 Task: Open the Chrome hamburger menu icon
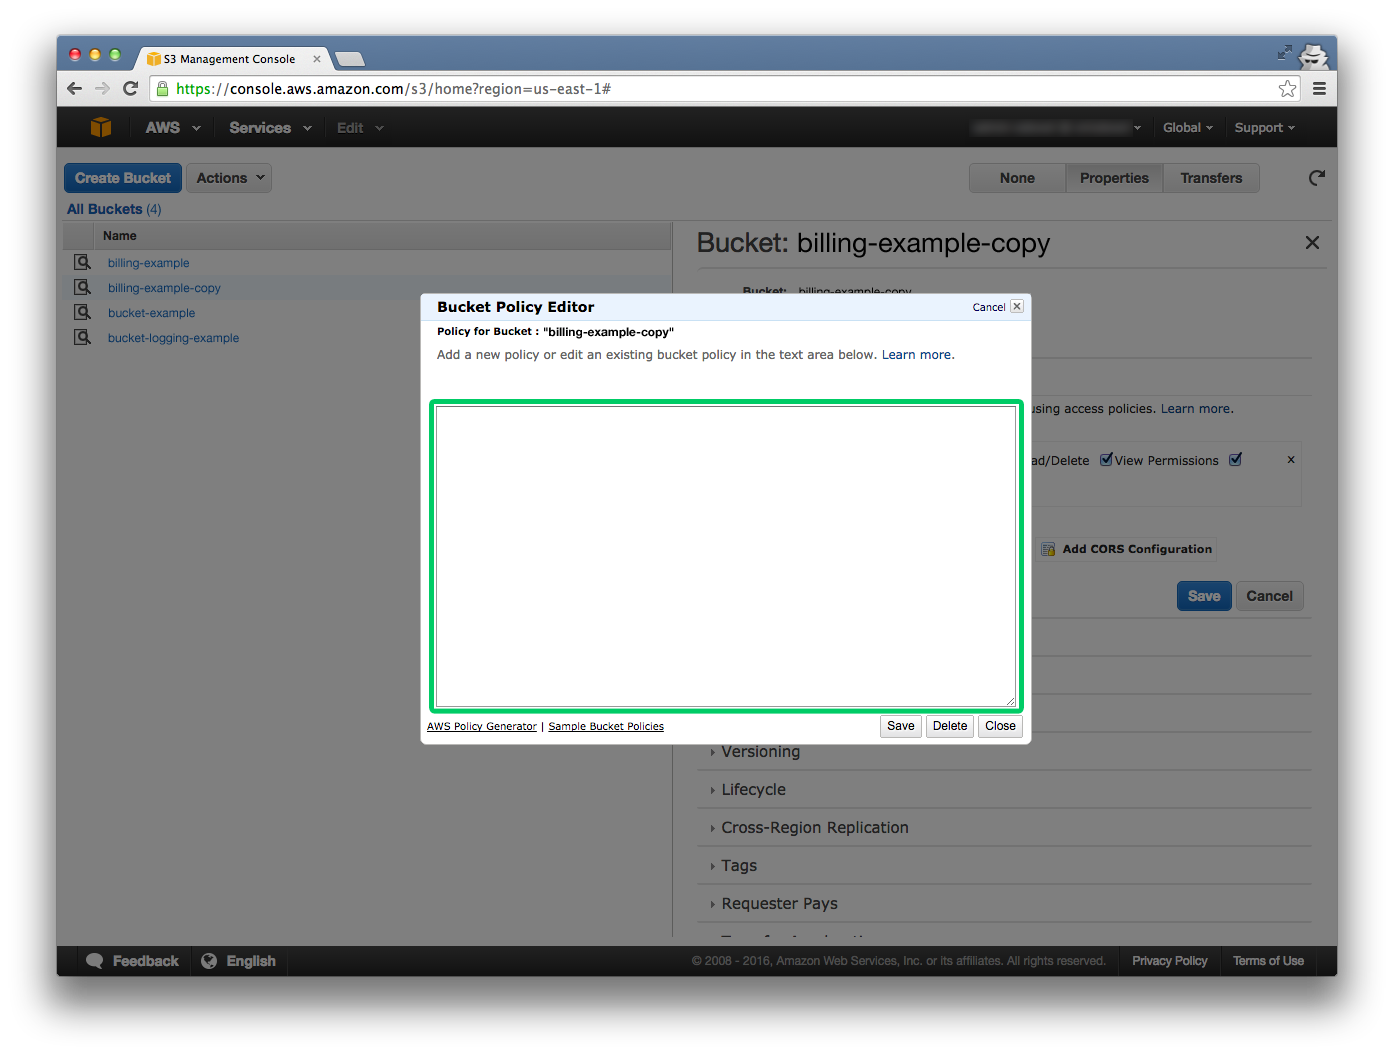pos(1319,89)
